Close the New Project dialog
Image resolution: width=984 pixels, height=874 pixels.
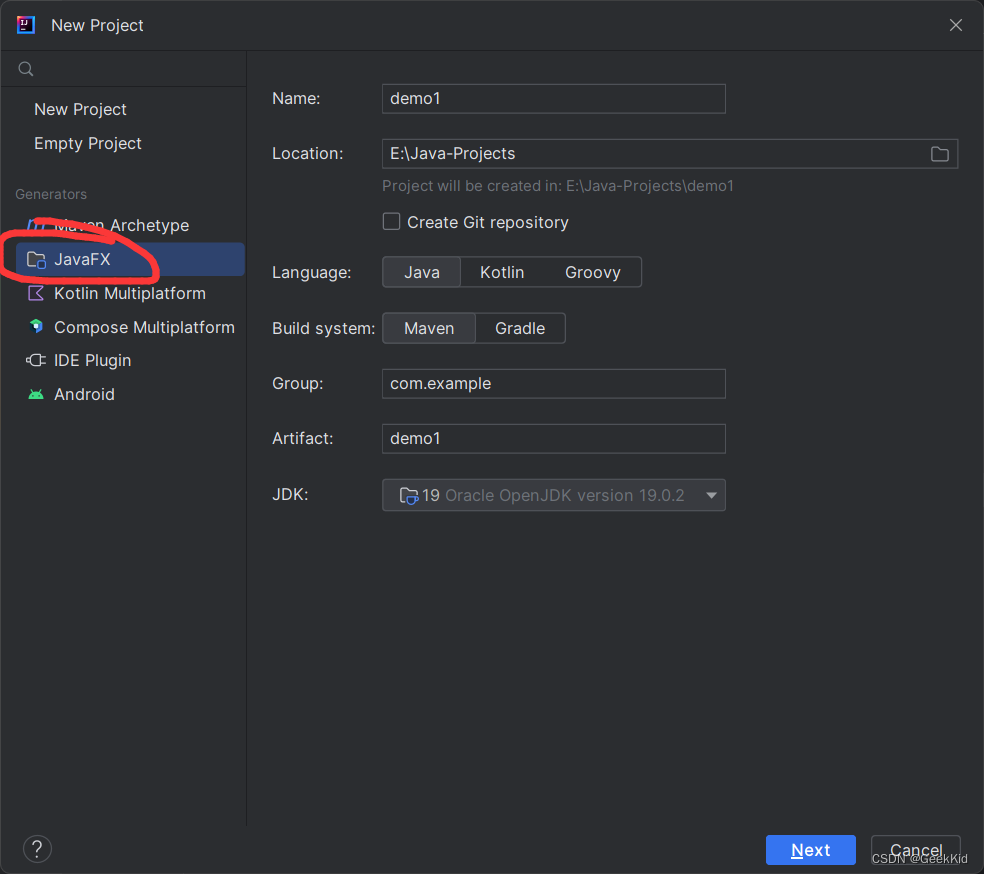click(956, 25)
